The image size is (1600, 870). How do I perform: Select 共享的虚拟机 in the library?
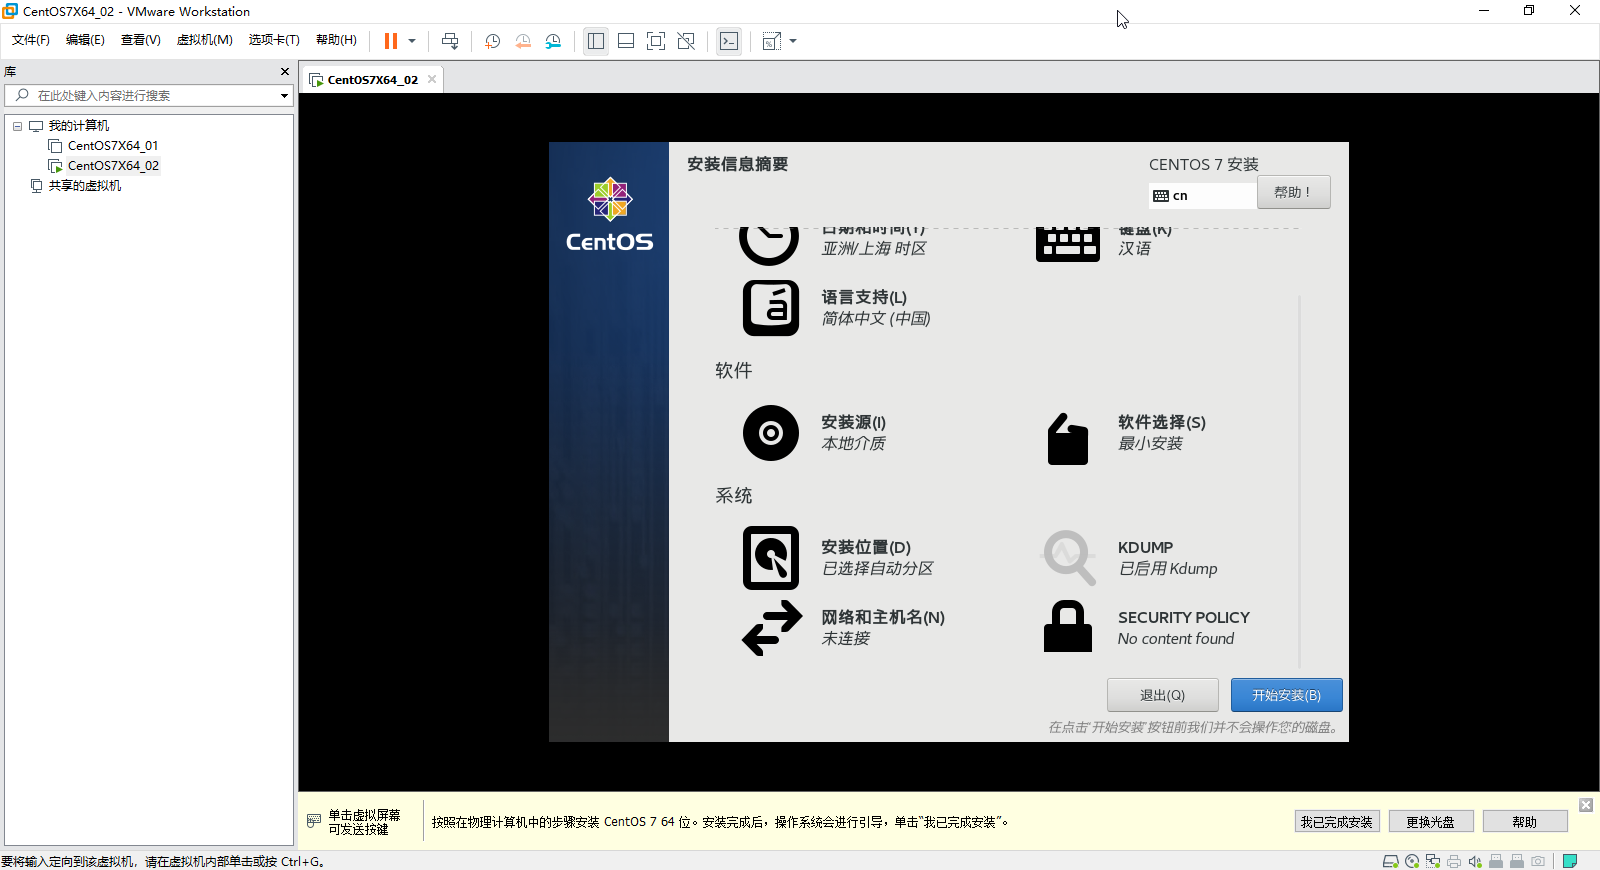coord(85,186)
